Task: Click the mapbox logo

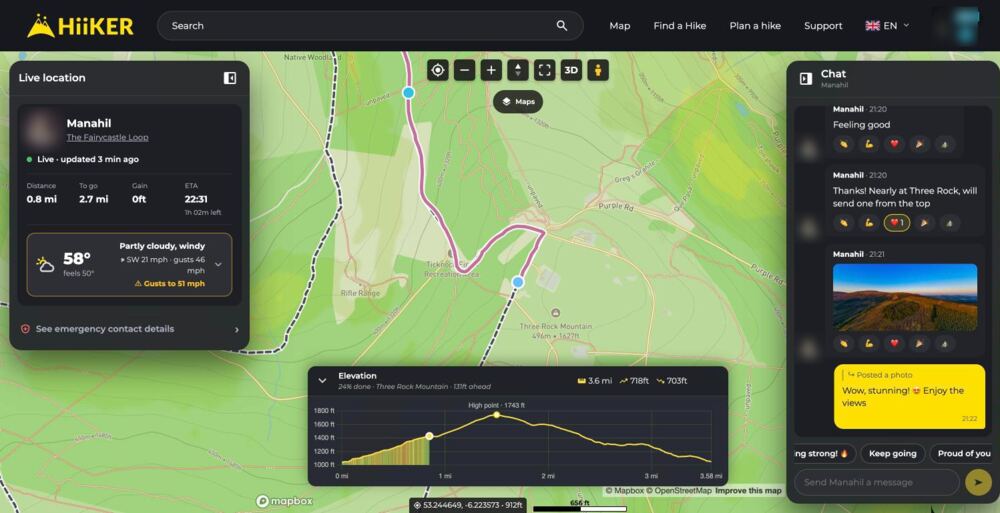Action: pos(284,502)
